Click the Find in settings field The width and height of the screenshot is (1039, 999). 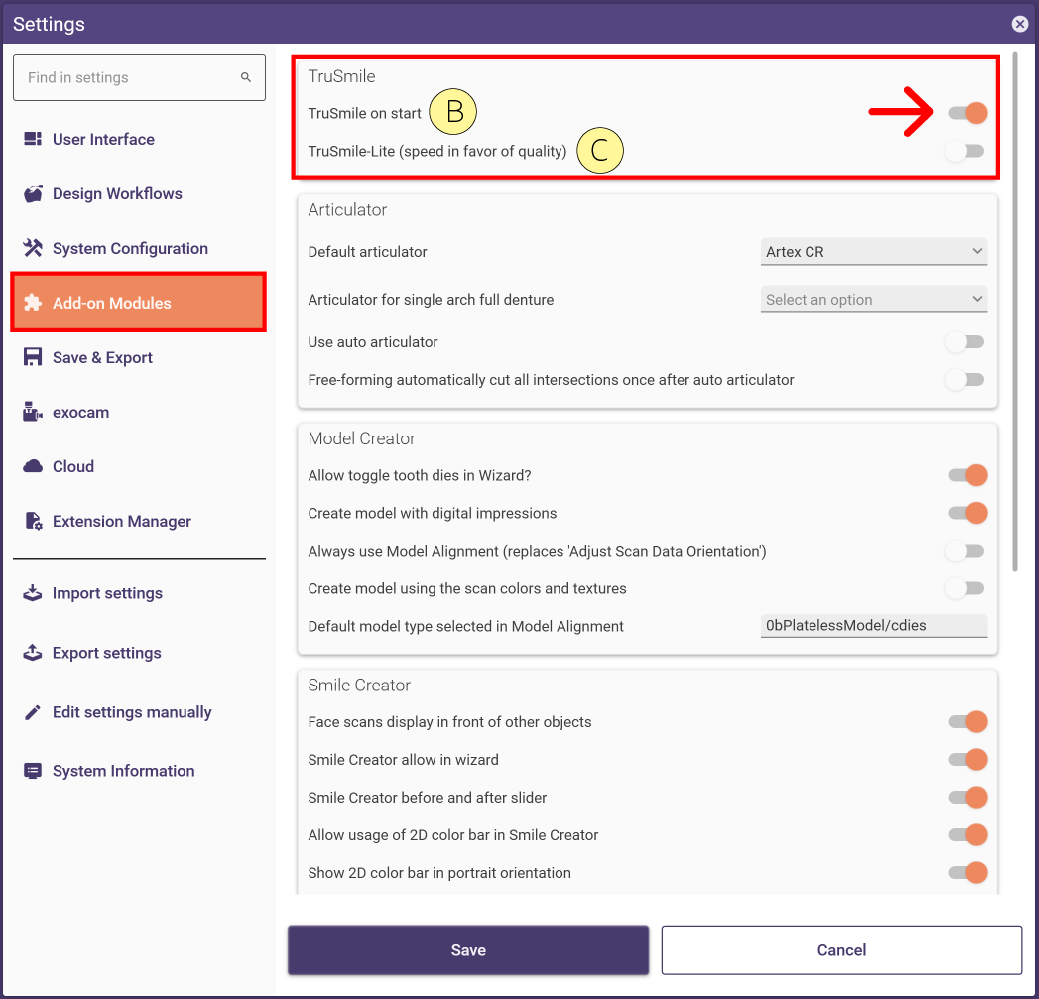[x=139, y=78]
